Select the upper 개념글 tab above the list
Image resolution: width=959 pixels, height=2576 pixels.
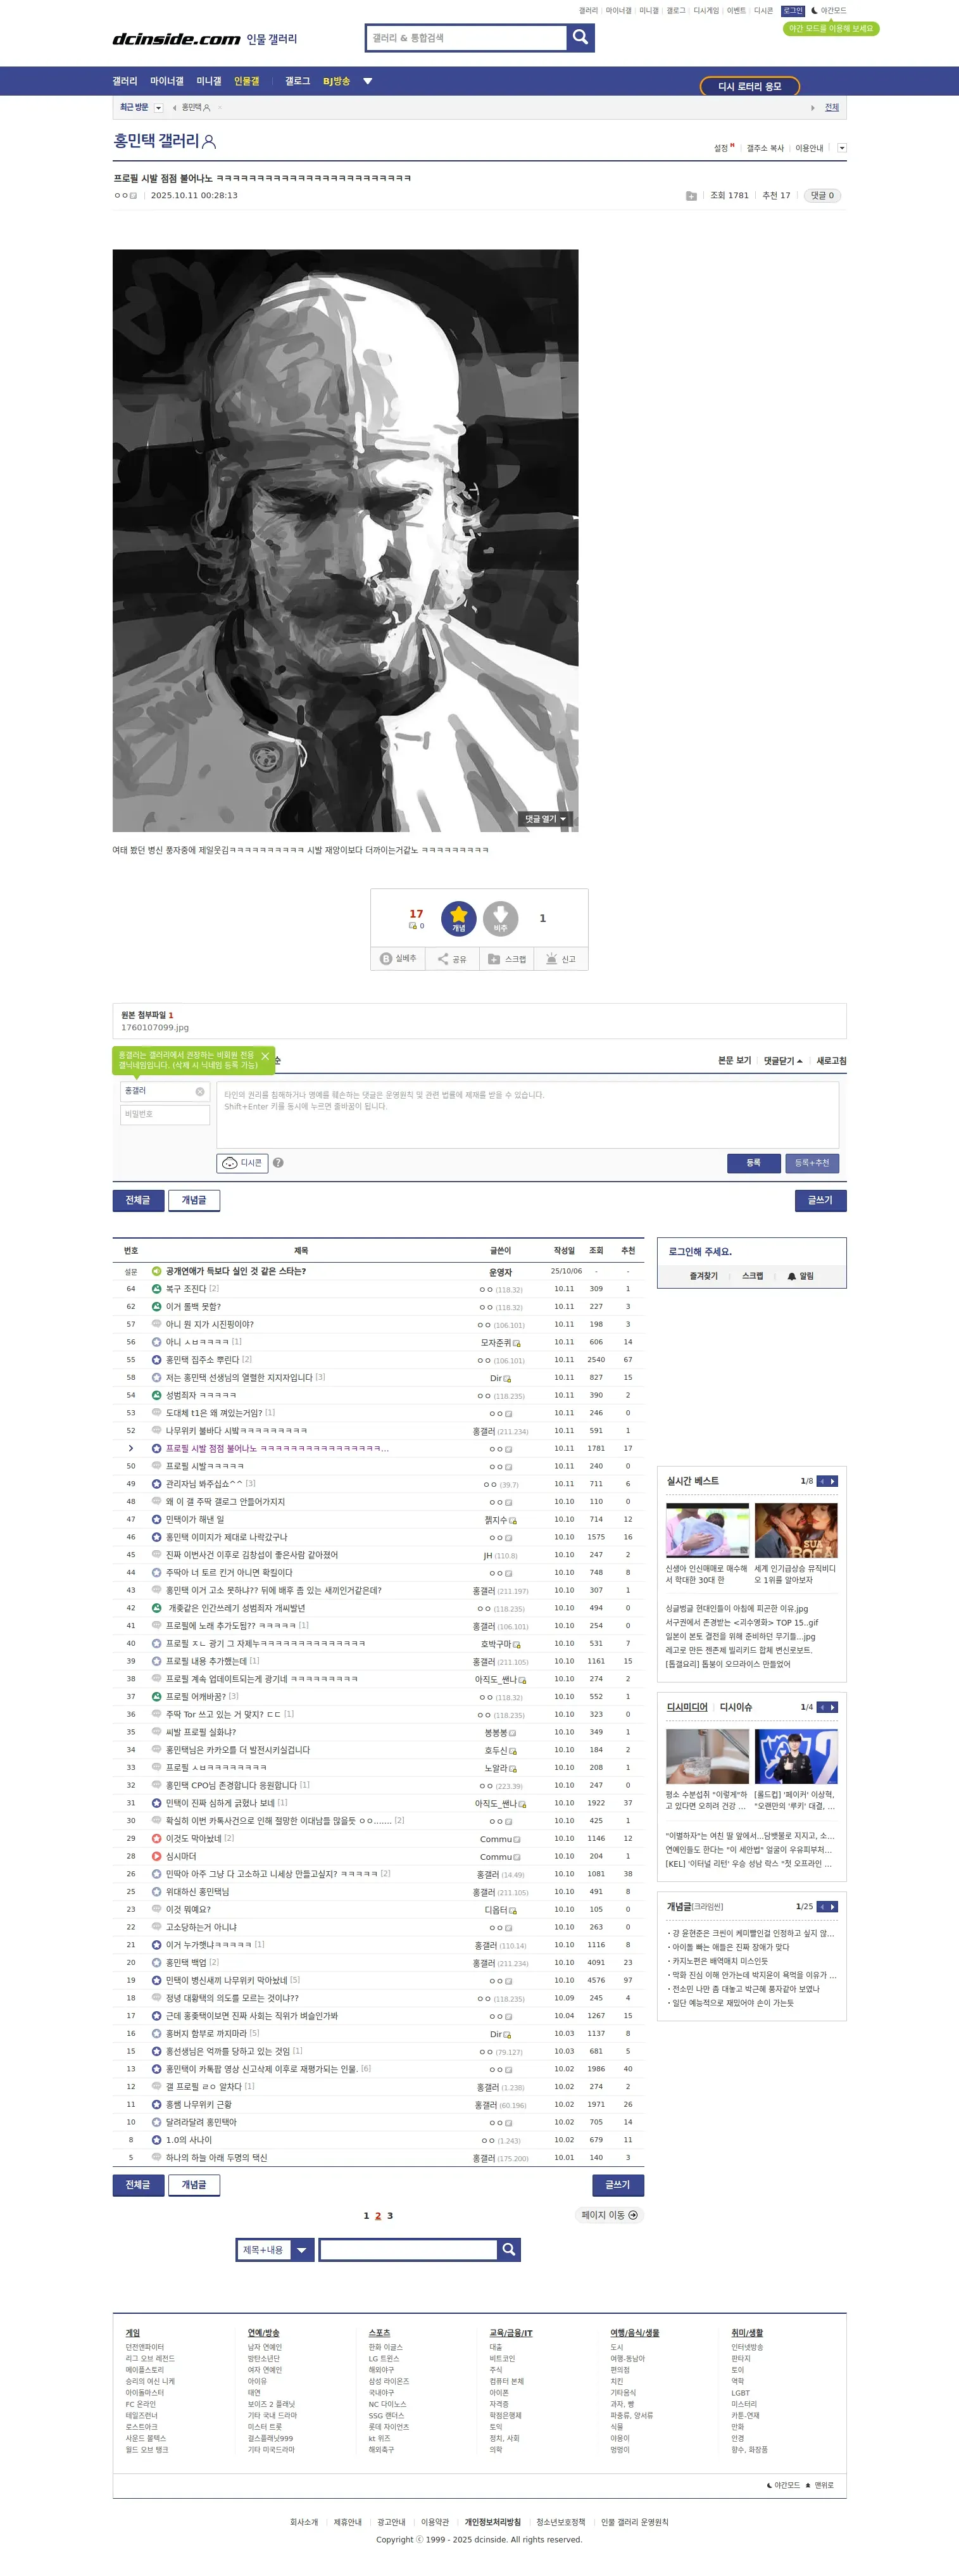tap(194, 1200)
